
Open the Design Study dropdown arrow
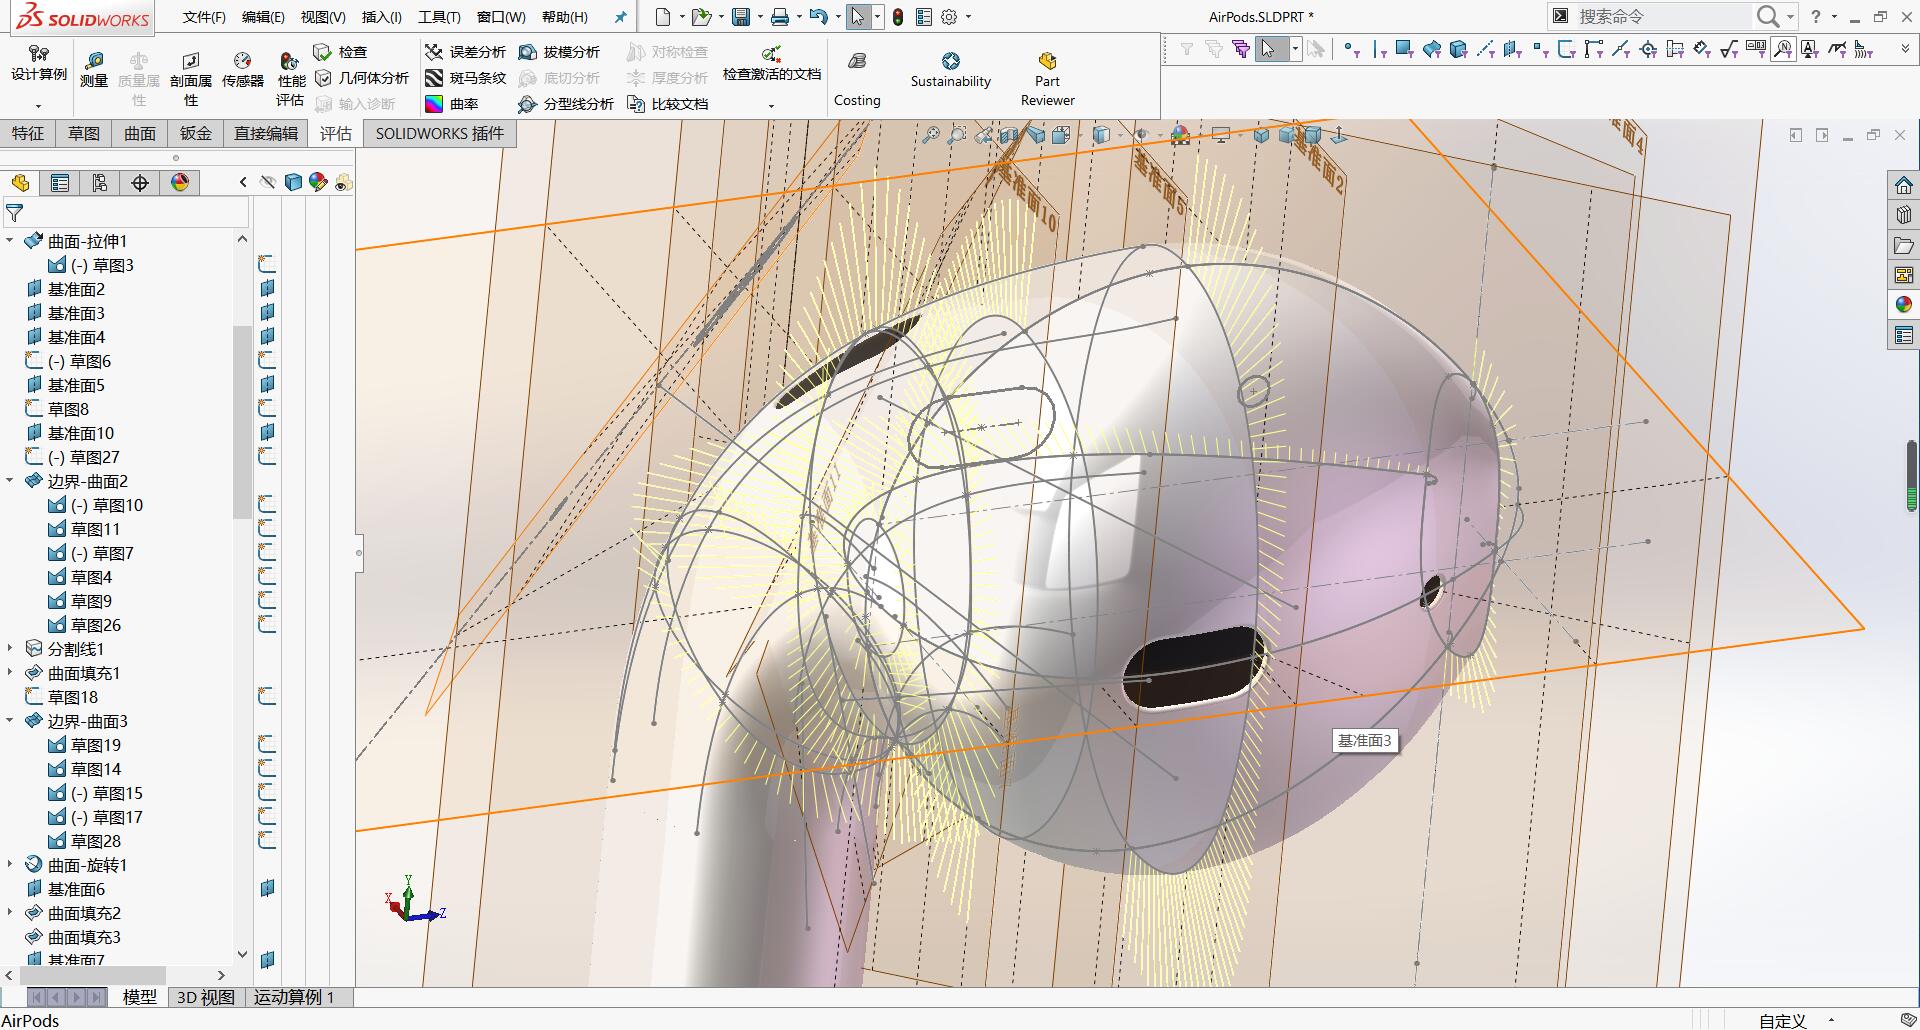tap(39, 105)
